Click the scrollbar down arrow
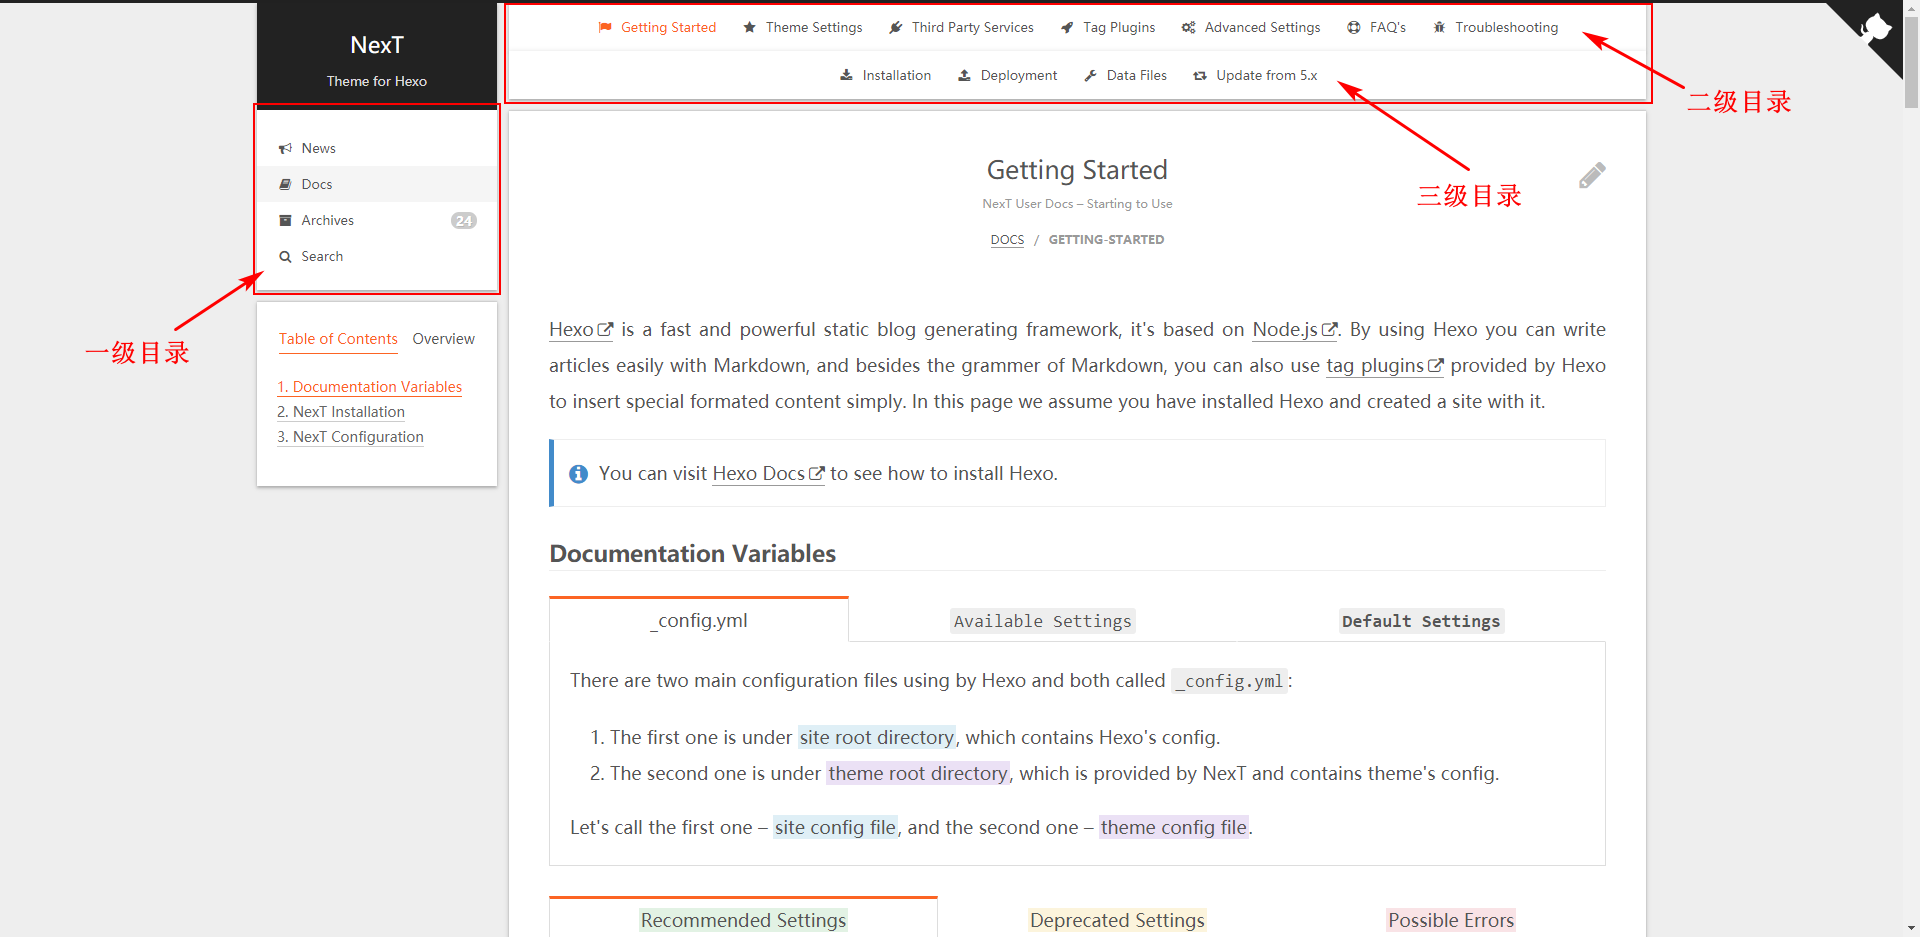This screenshot has width=1920, height=937. coord(1911,928)
